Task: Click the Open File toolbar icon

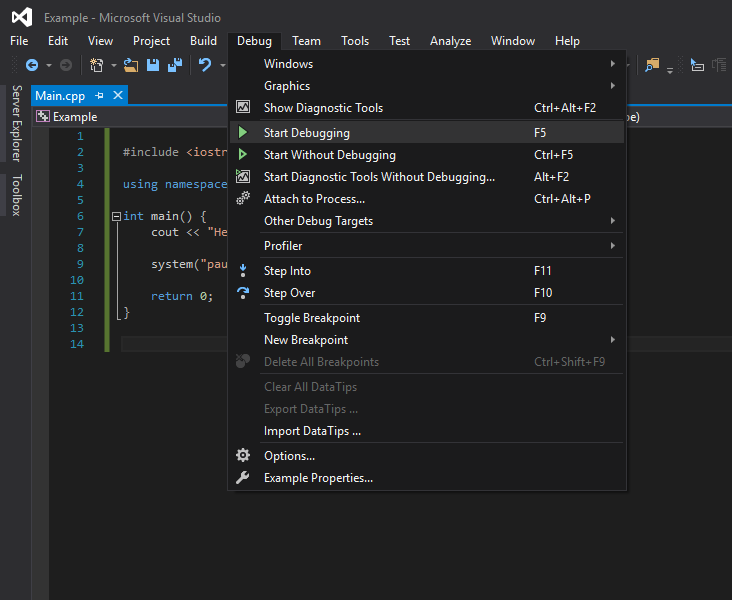Action: click(x=131, y=65)
